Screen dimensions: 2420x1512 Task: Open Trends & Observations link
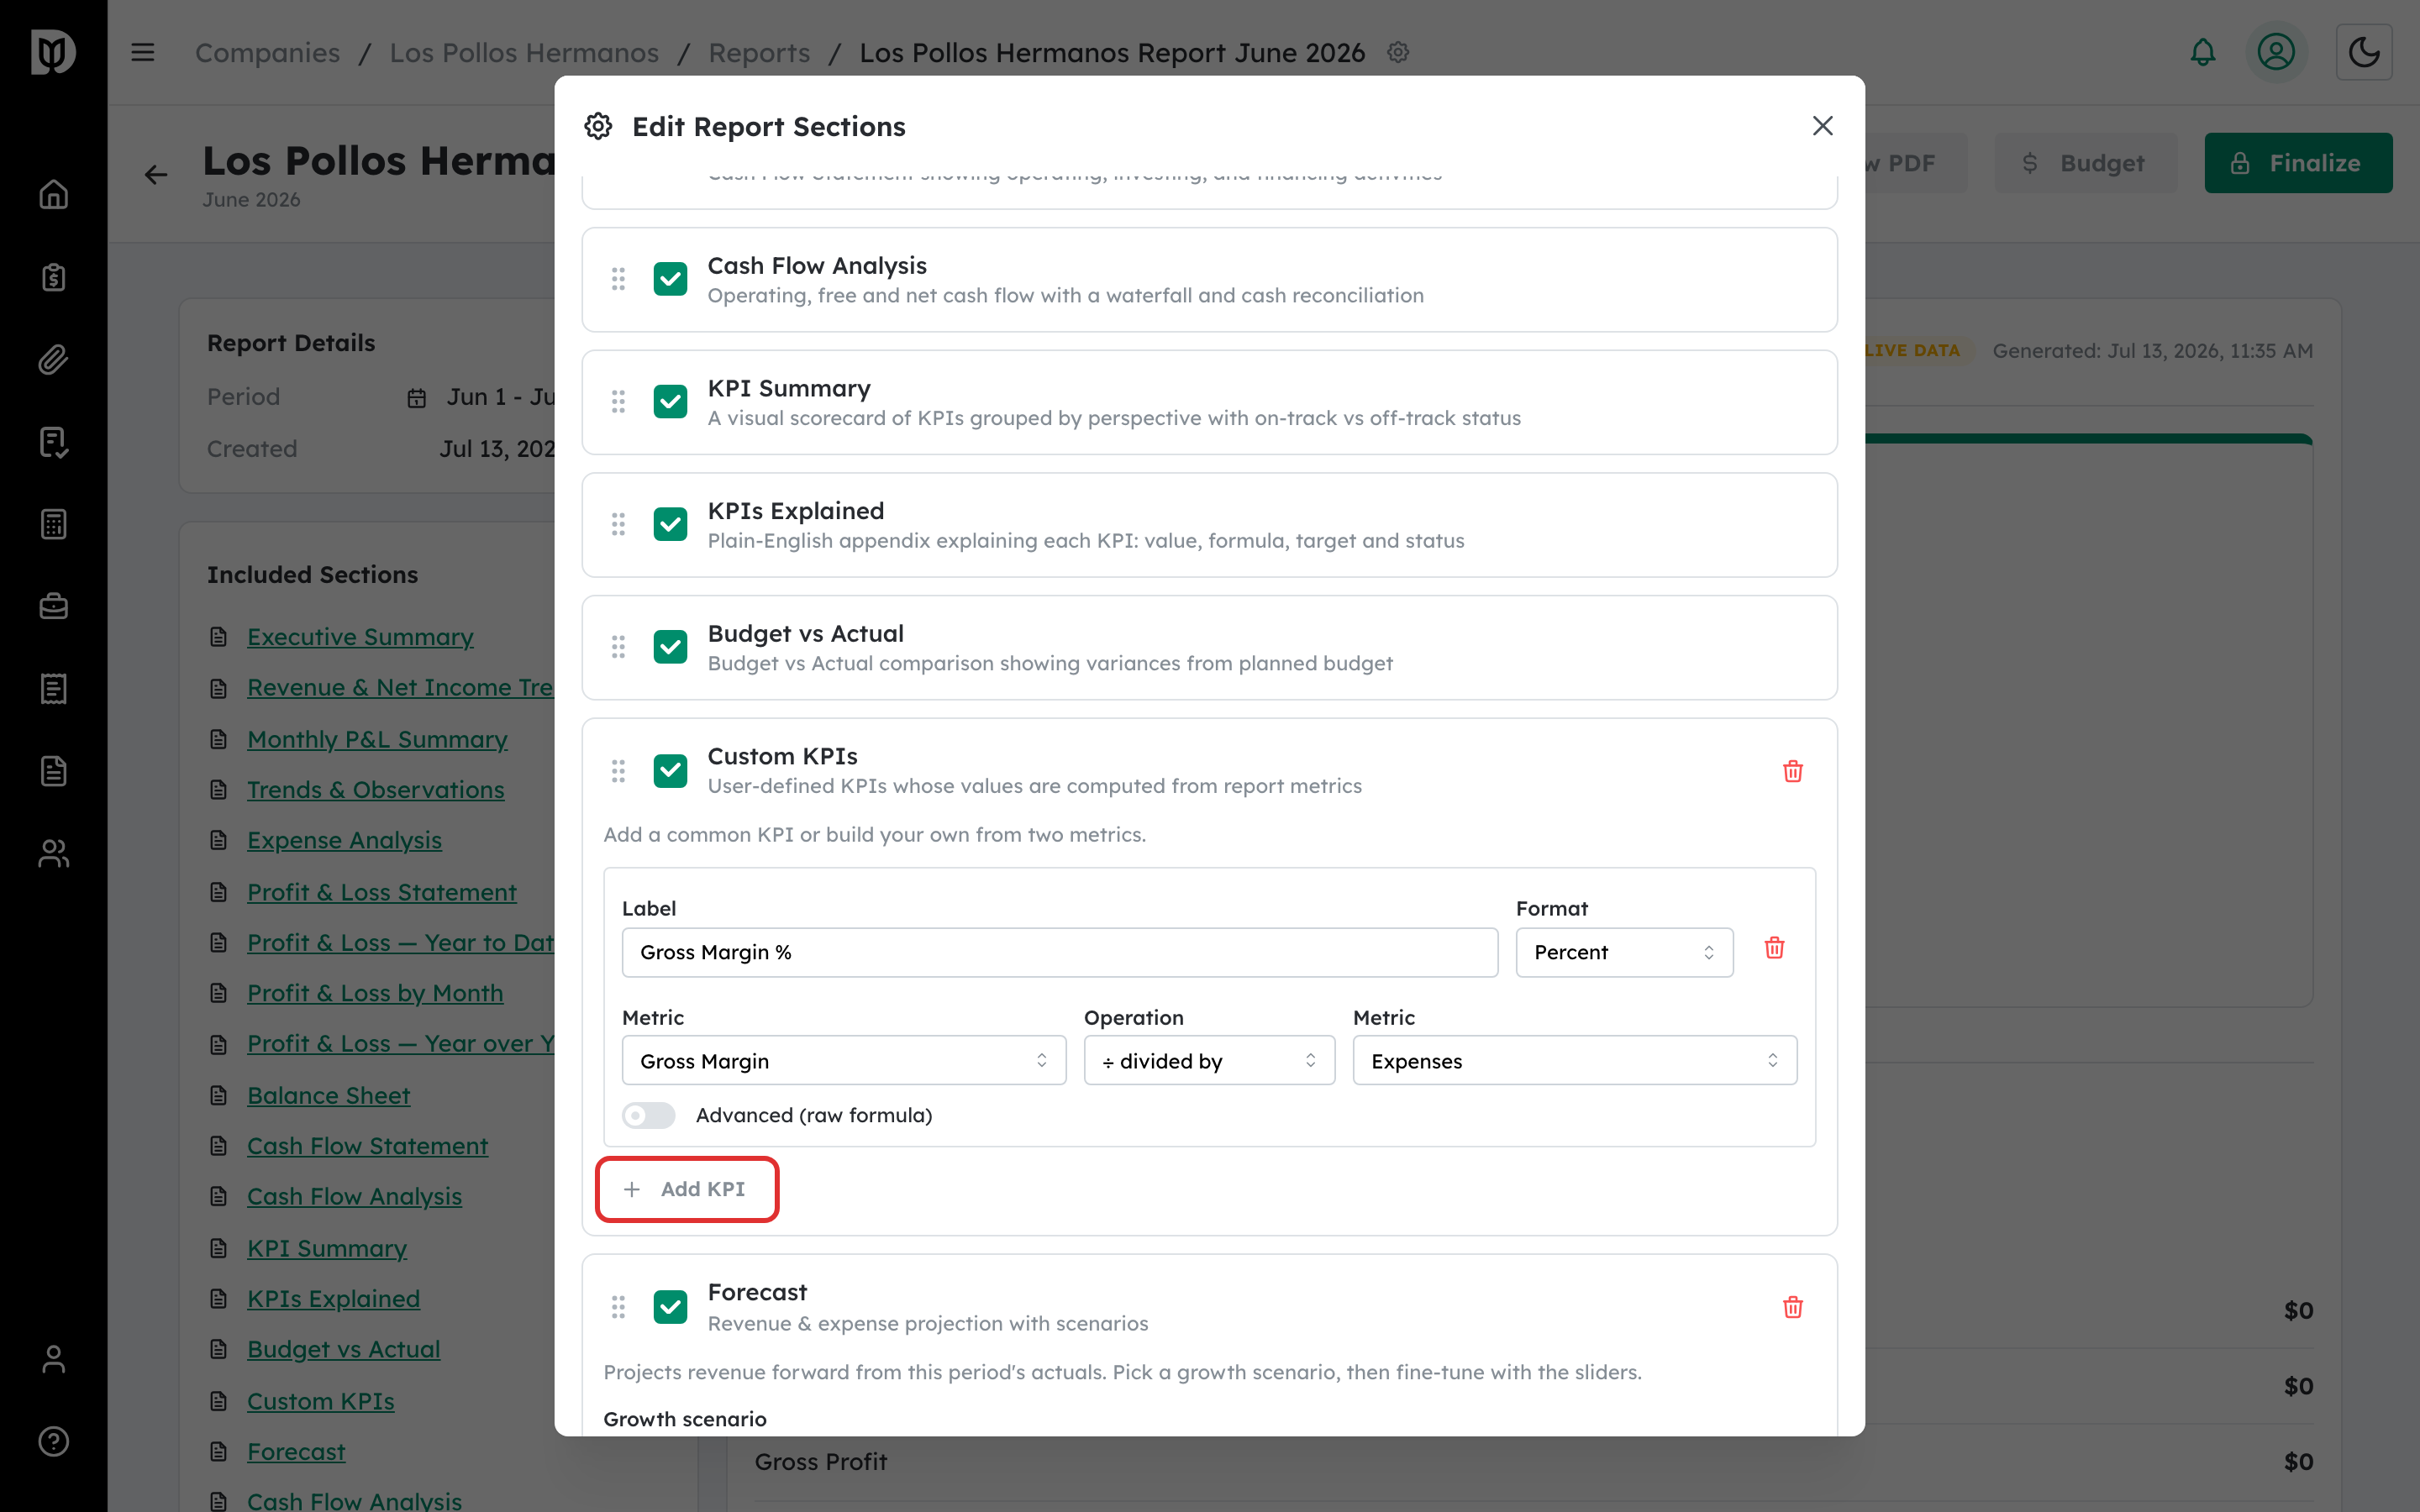(x=375, y=789)
